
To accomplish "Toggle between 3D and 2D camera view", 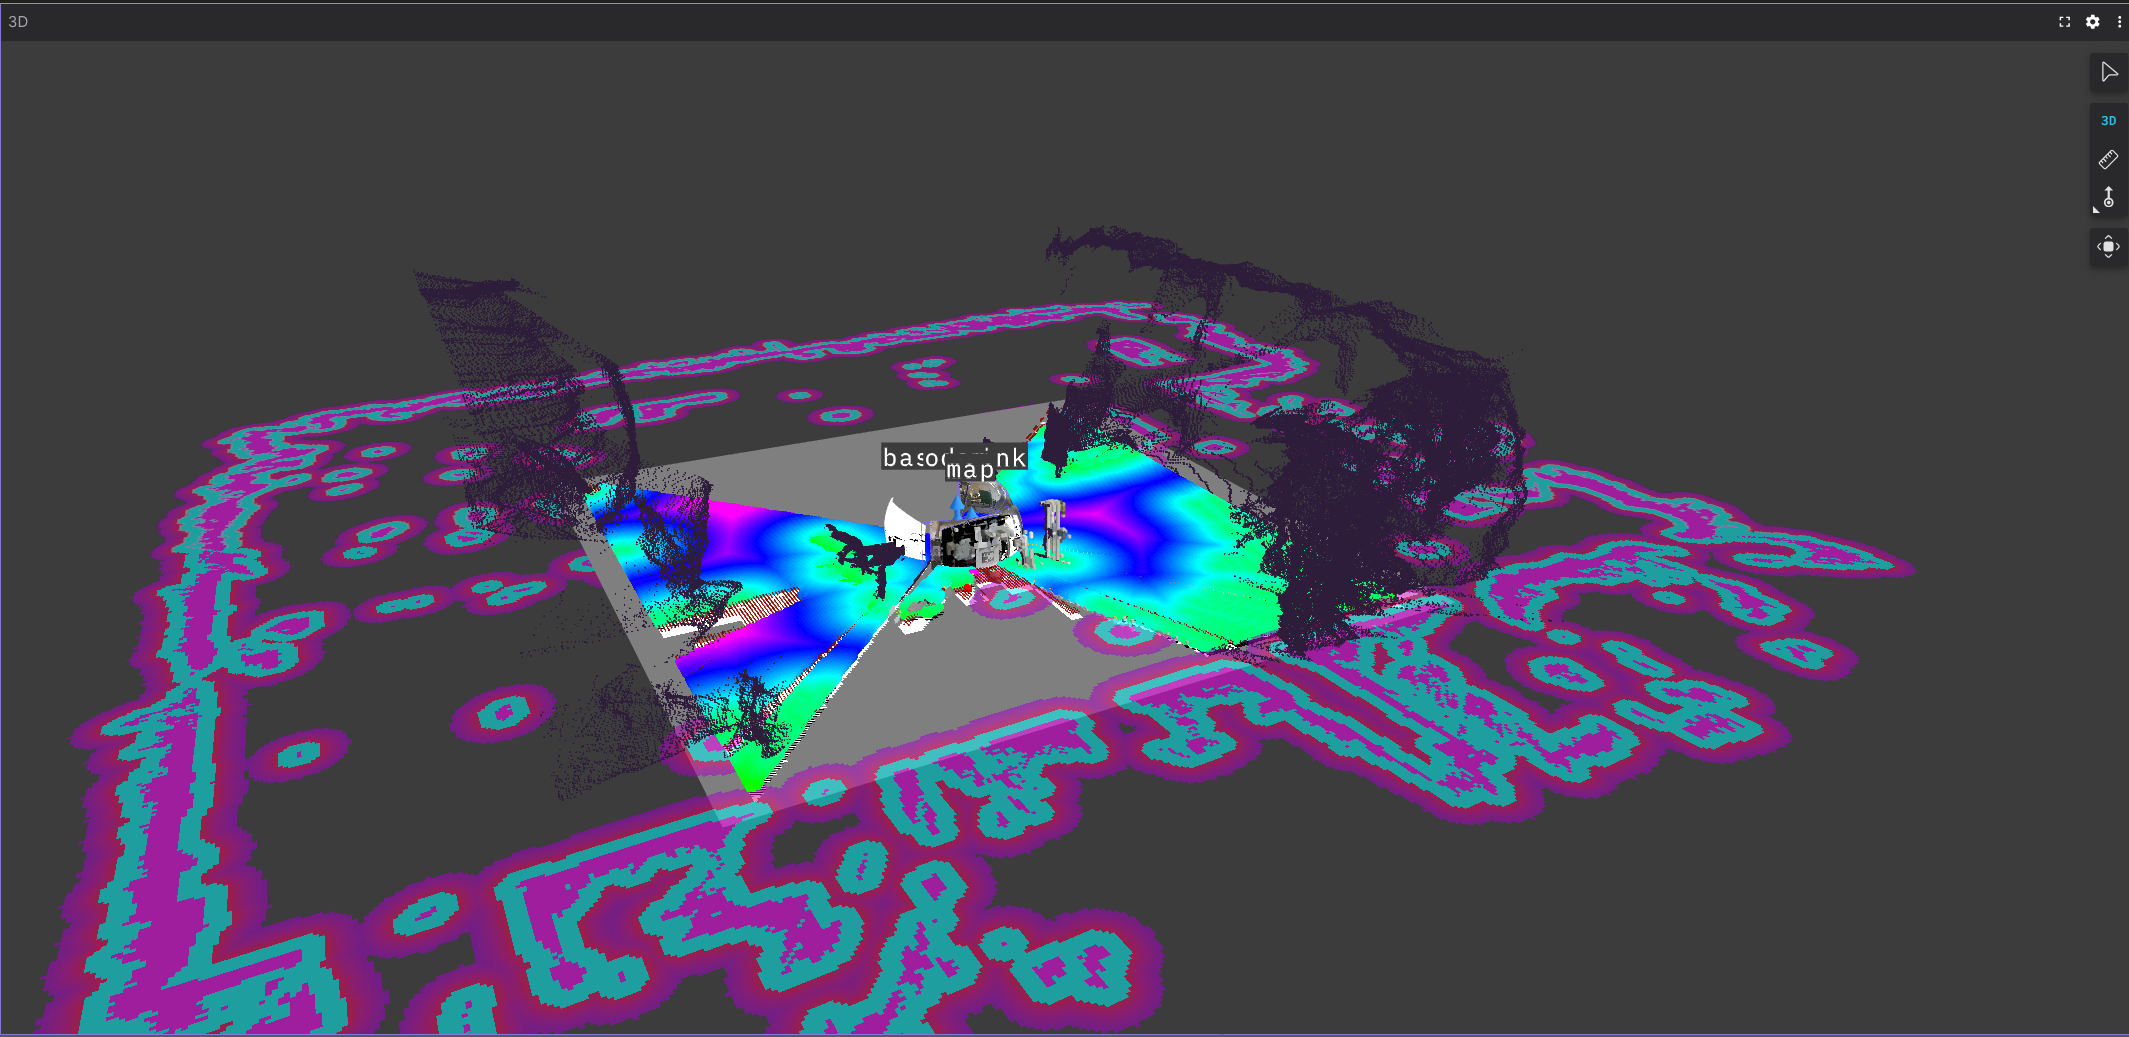I will (2108, 120).
